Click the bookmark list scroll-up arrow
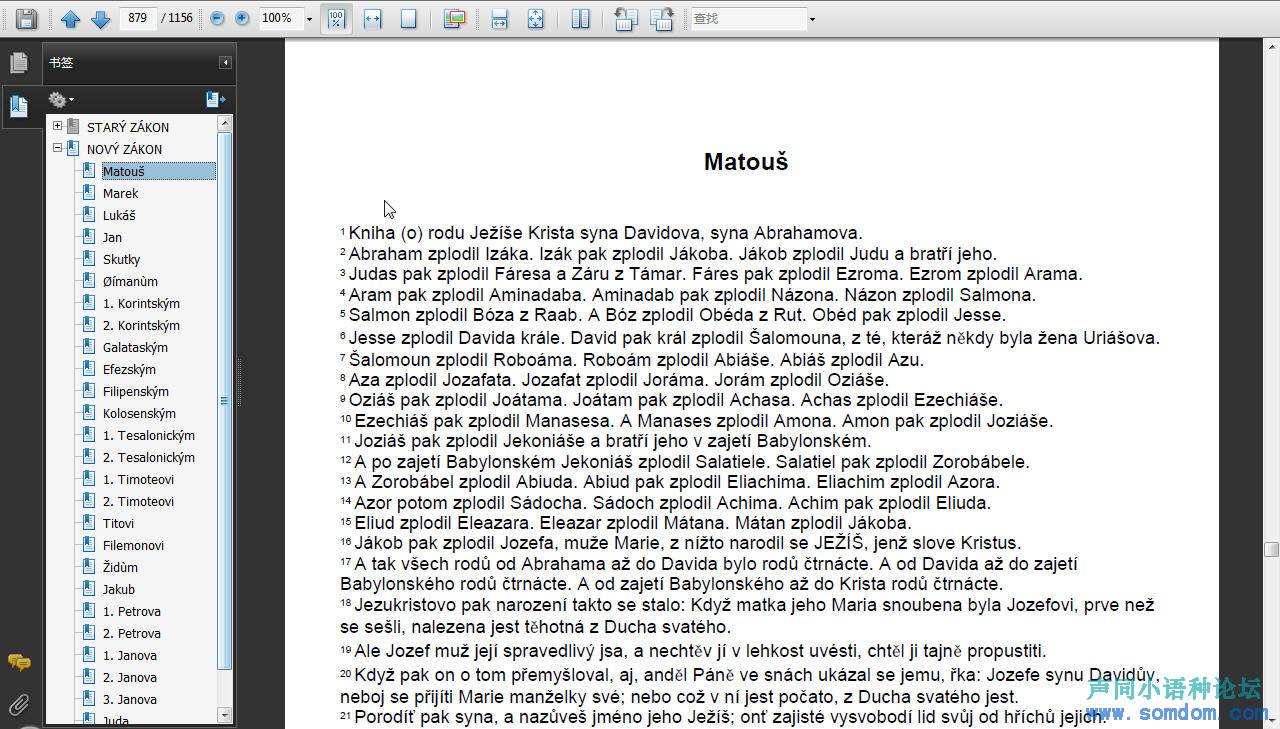The width and height of the screenshot is (1280, 729). [225, 123]
